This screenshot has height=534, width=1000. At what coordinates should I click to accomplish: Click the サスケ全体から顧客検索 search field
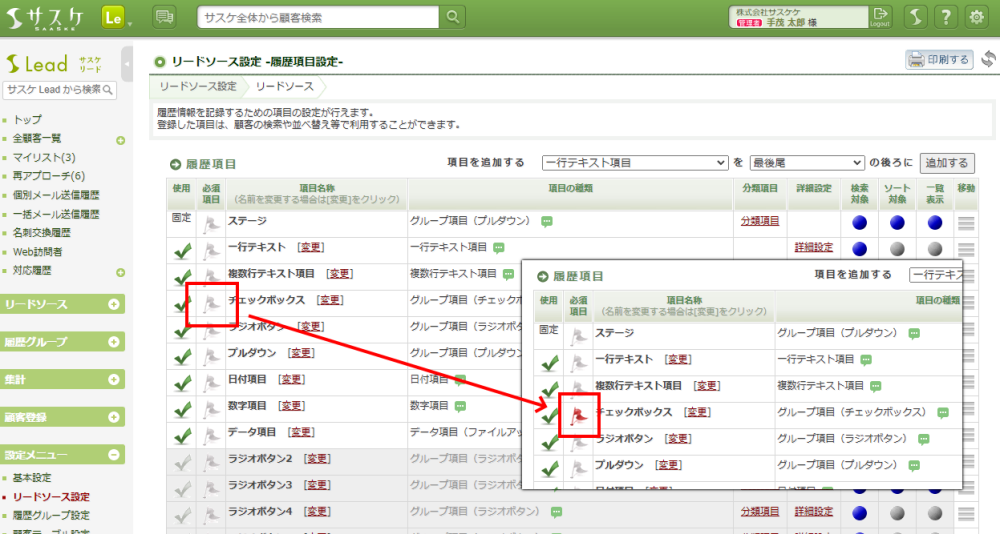coord(318,17)
